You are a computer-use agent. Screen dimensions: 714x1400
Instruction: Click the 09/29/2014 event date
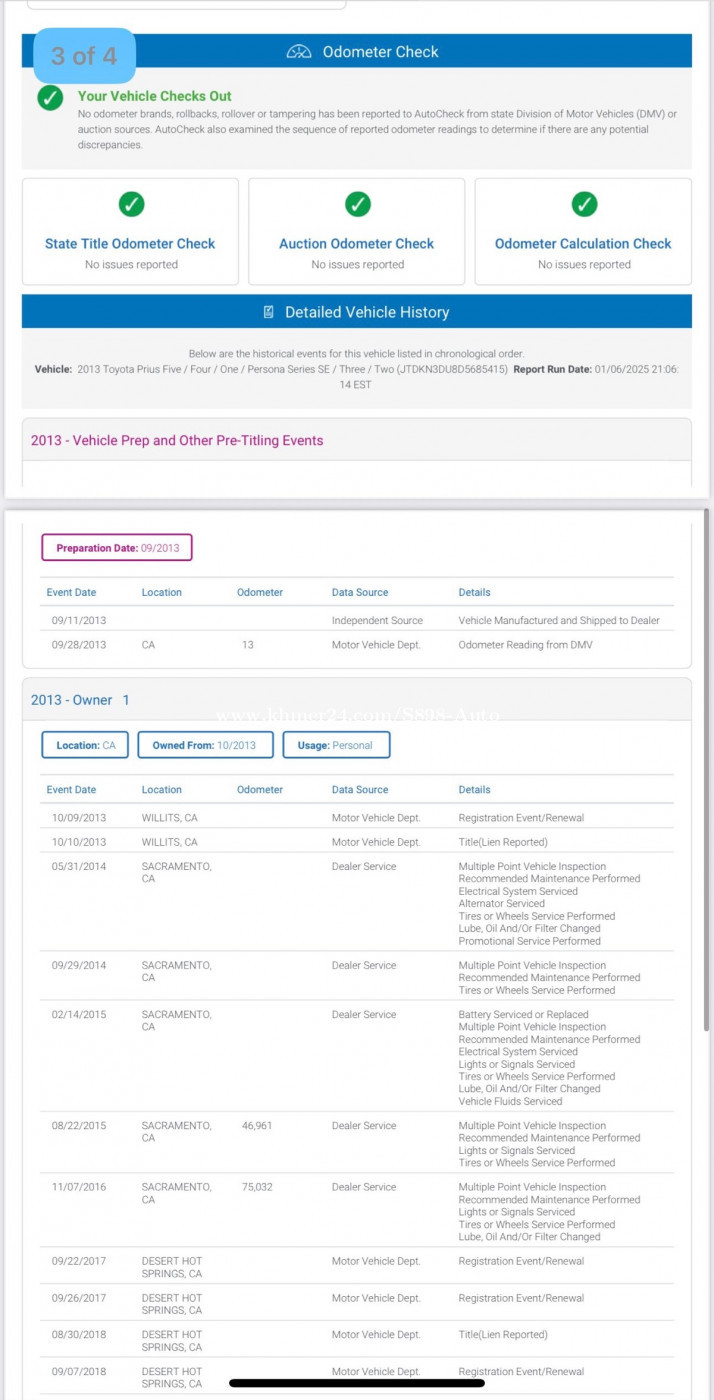point(79,966)
